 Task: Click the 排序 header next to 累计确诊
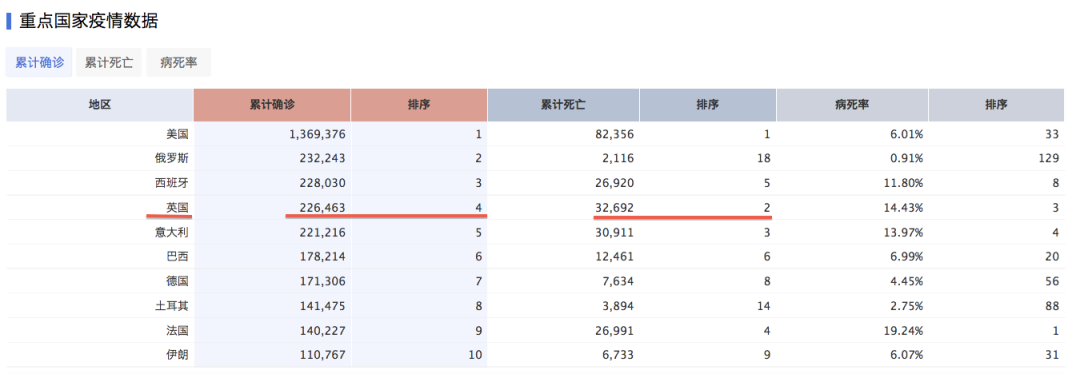tap(419, 105)
